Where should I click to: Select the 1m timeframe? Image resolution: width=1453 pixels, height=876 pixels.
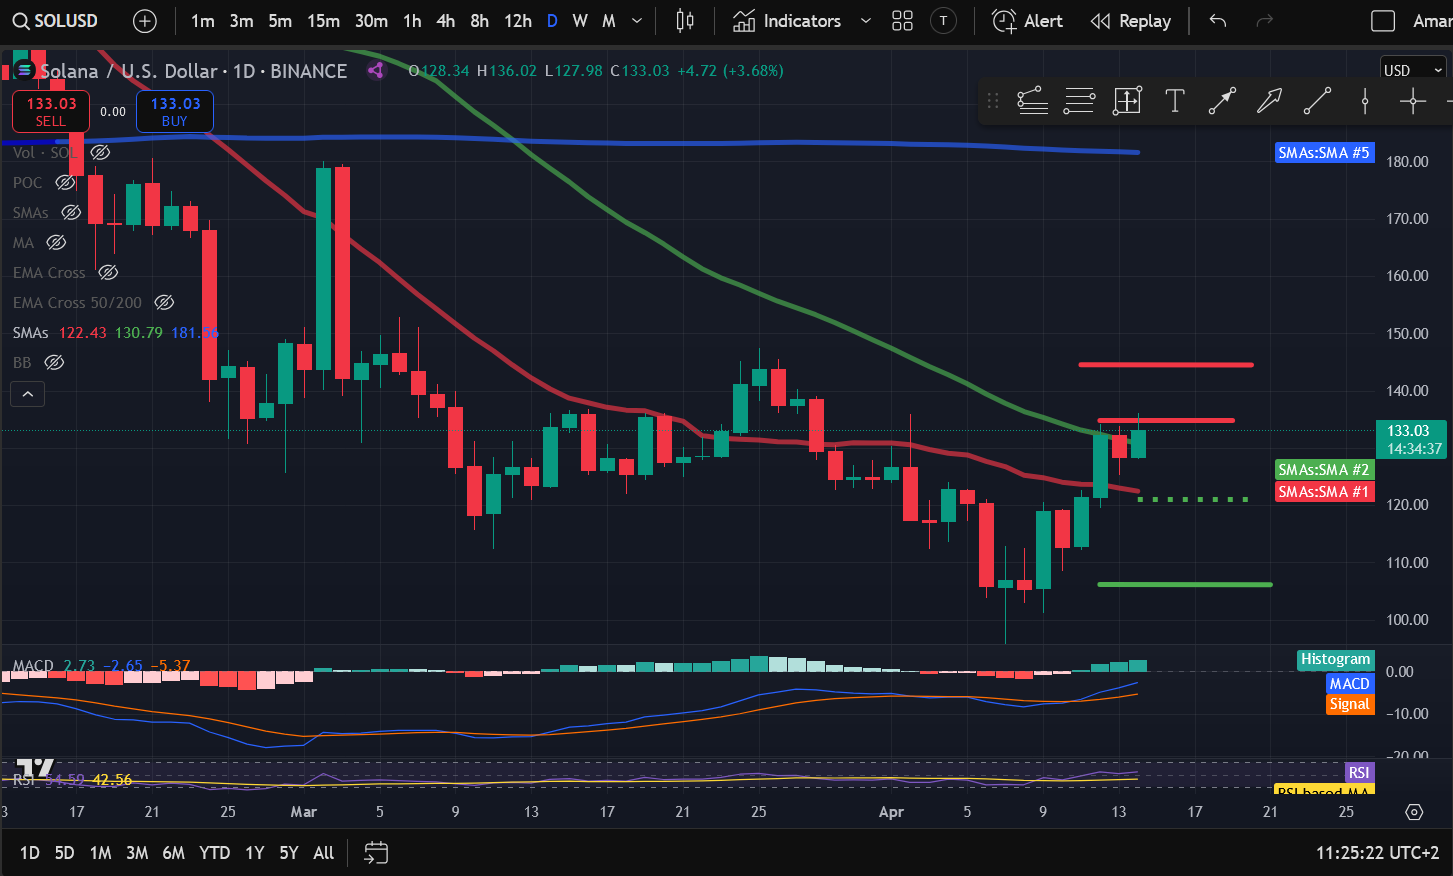pyautogui.click(x=203, y=21)
